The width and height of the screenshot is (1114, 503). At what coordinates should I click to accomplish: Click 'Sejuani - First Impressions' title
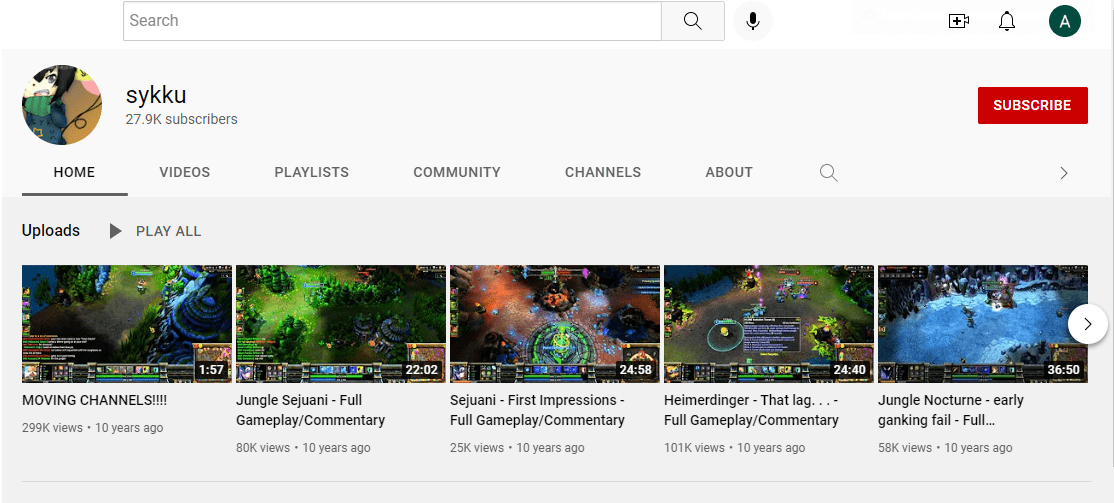tap(537, 410)
